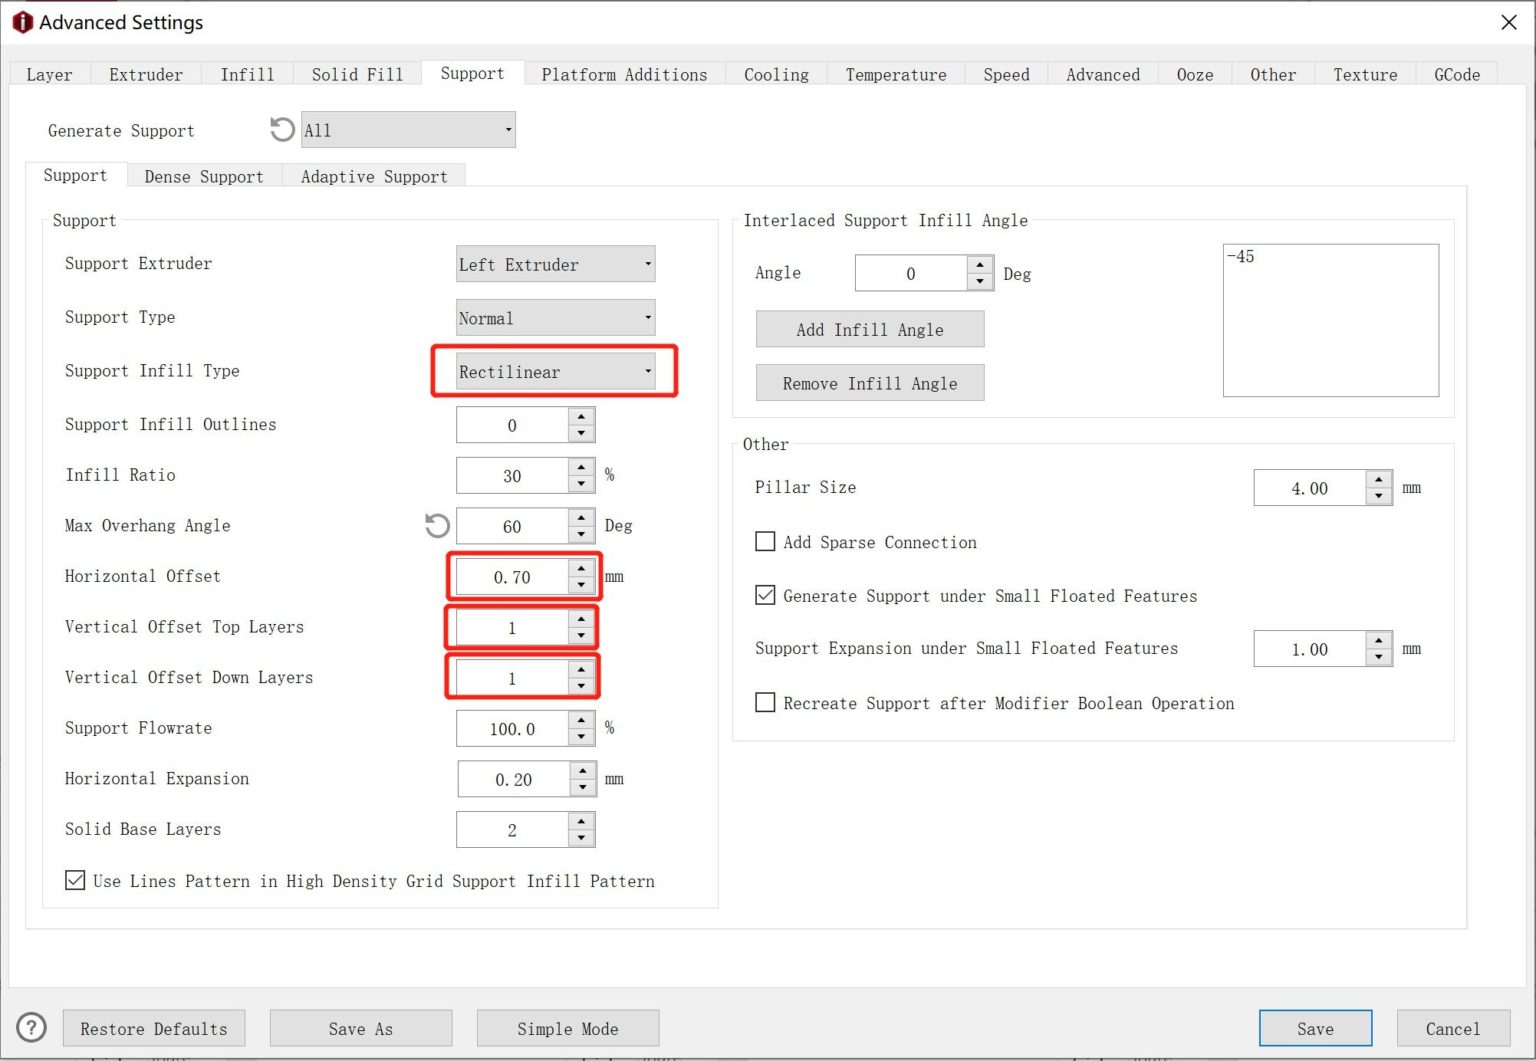Reset Generate Support using the undo icon
Screen dimensions: 1536x1061
pyautogui.click(x=281, y=129)
